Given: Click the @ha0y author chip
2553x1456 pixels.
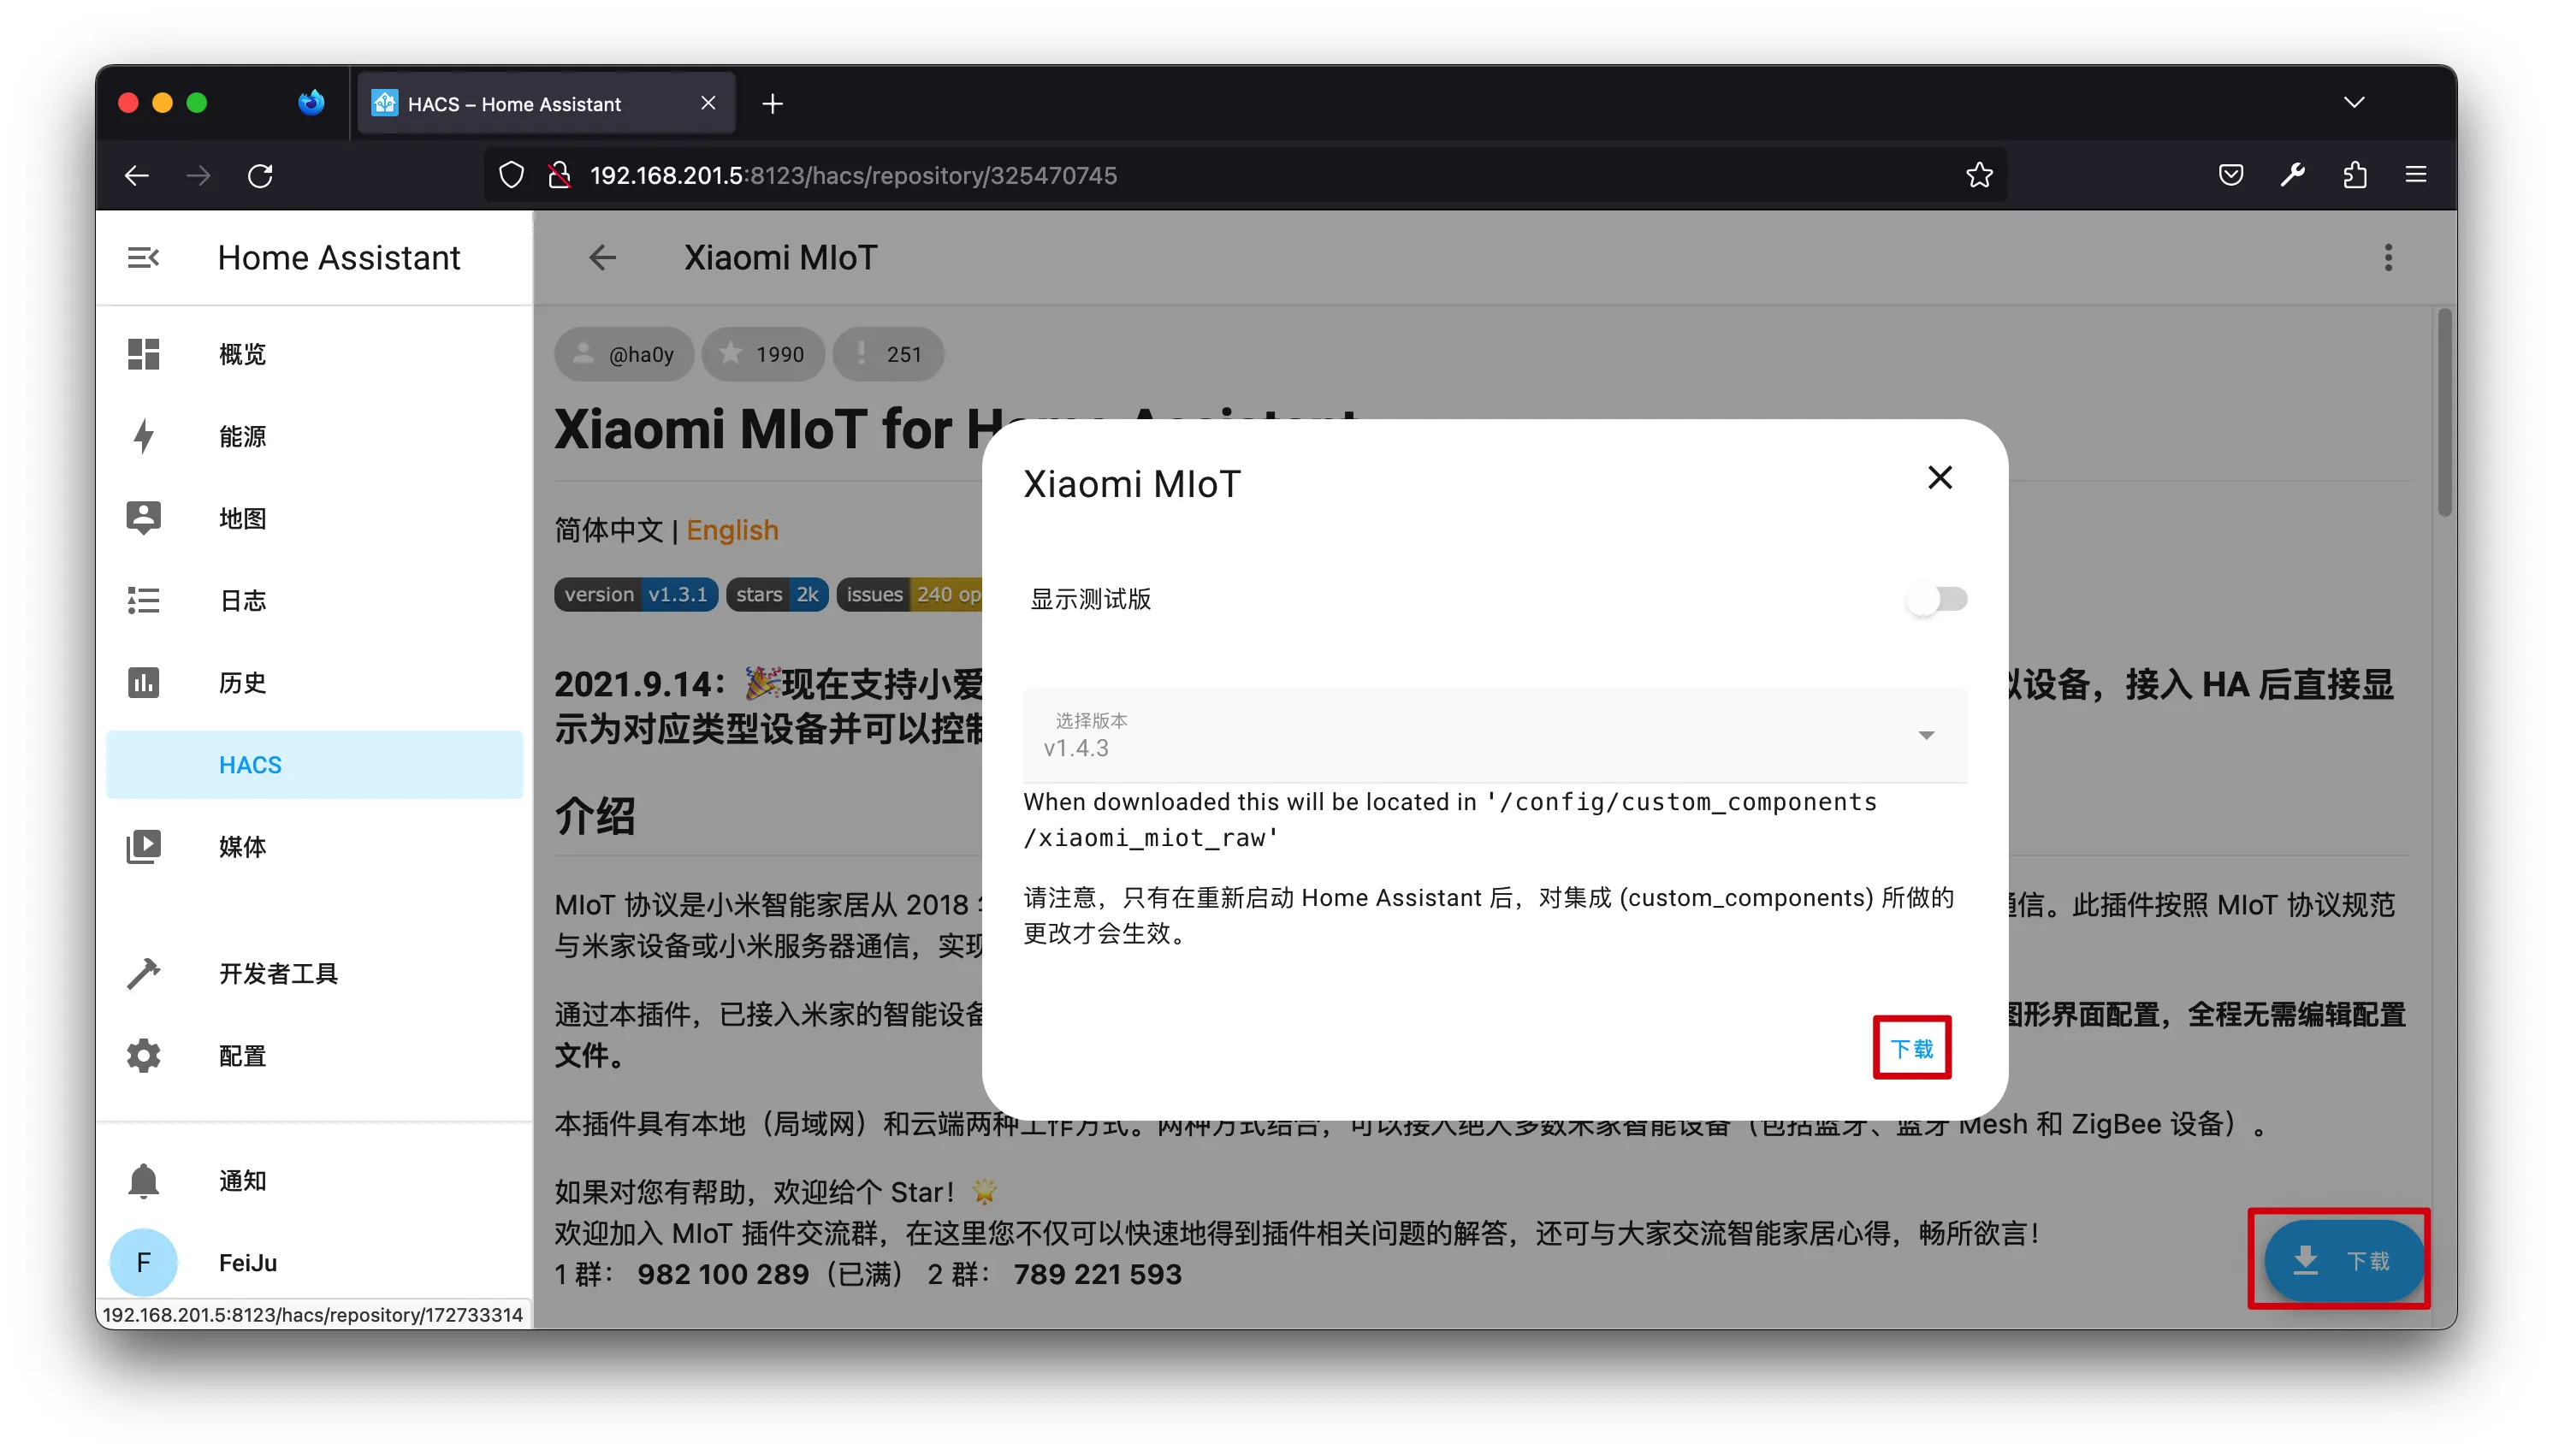Looking at the screenshot, I should pos(624,354).
